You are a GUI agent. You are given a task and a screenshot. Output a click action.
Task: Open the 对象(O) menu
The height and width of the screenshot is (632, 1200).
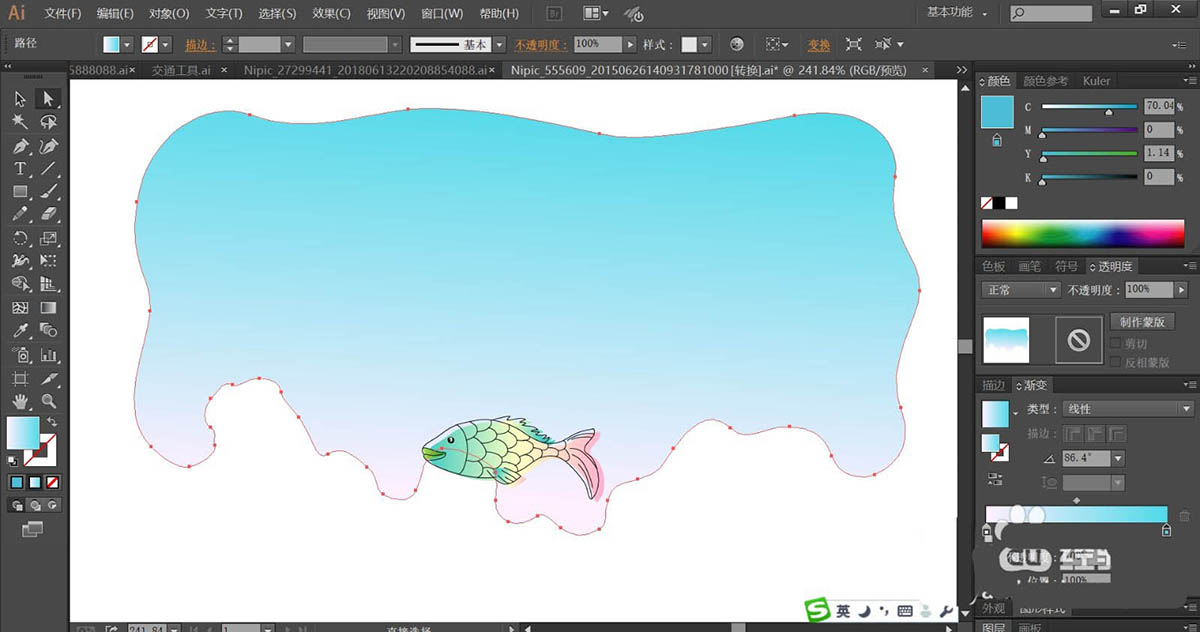(169, 14)
